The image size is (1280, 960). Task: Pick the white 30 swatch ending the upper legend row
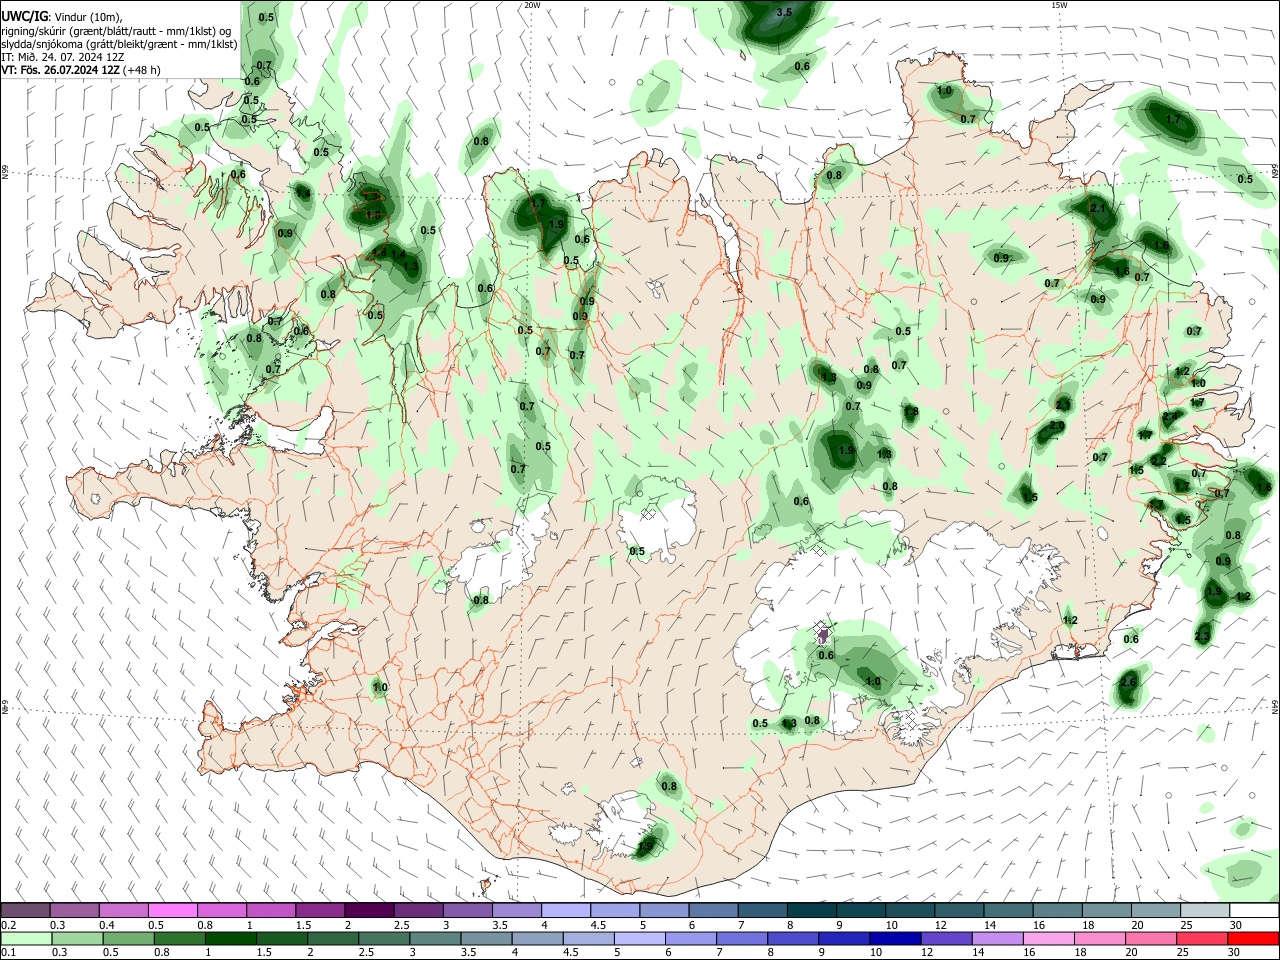point(1254,910)
